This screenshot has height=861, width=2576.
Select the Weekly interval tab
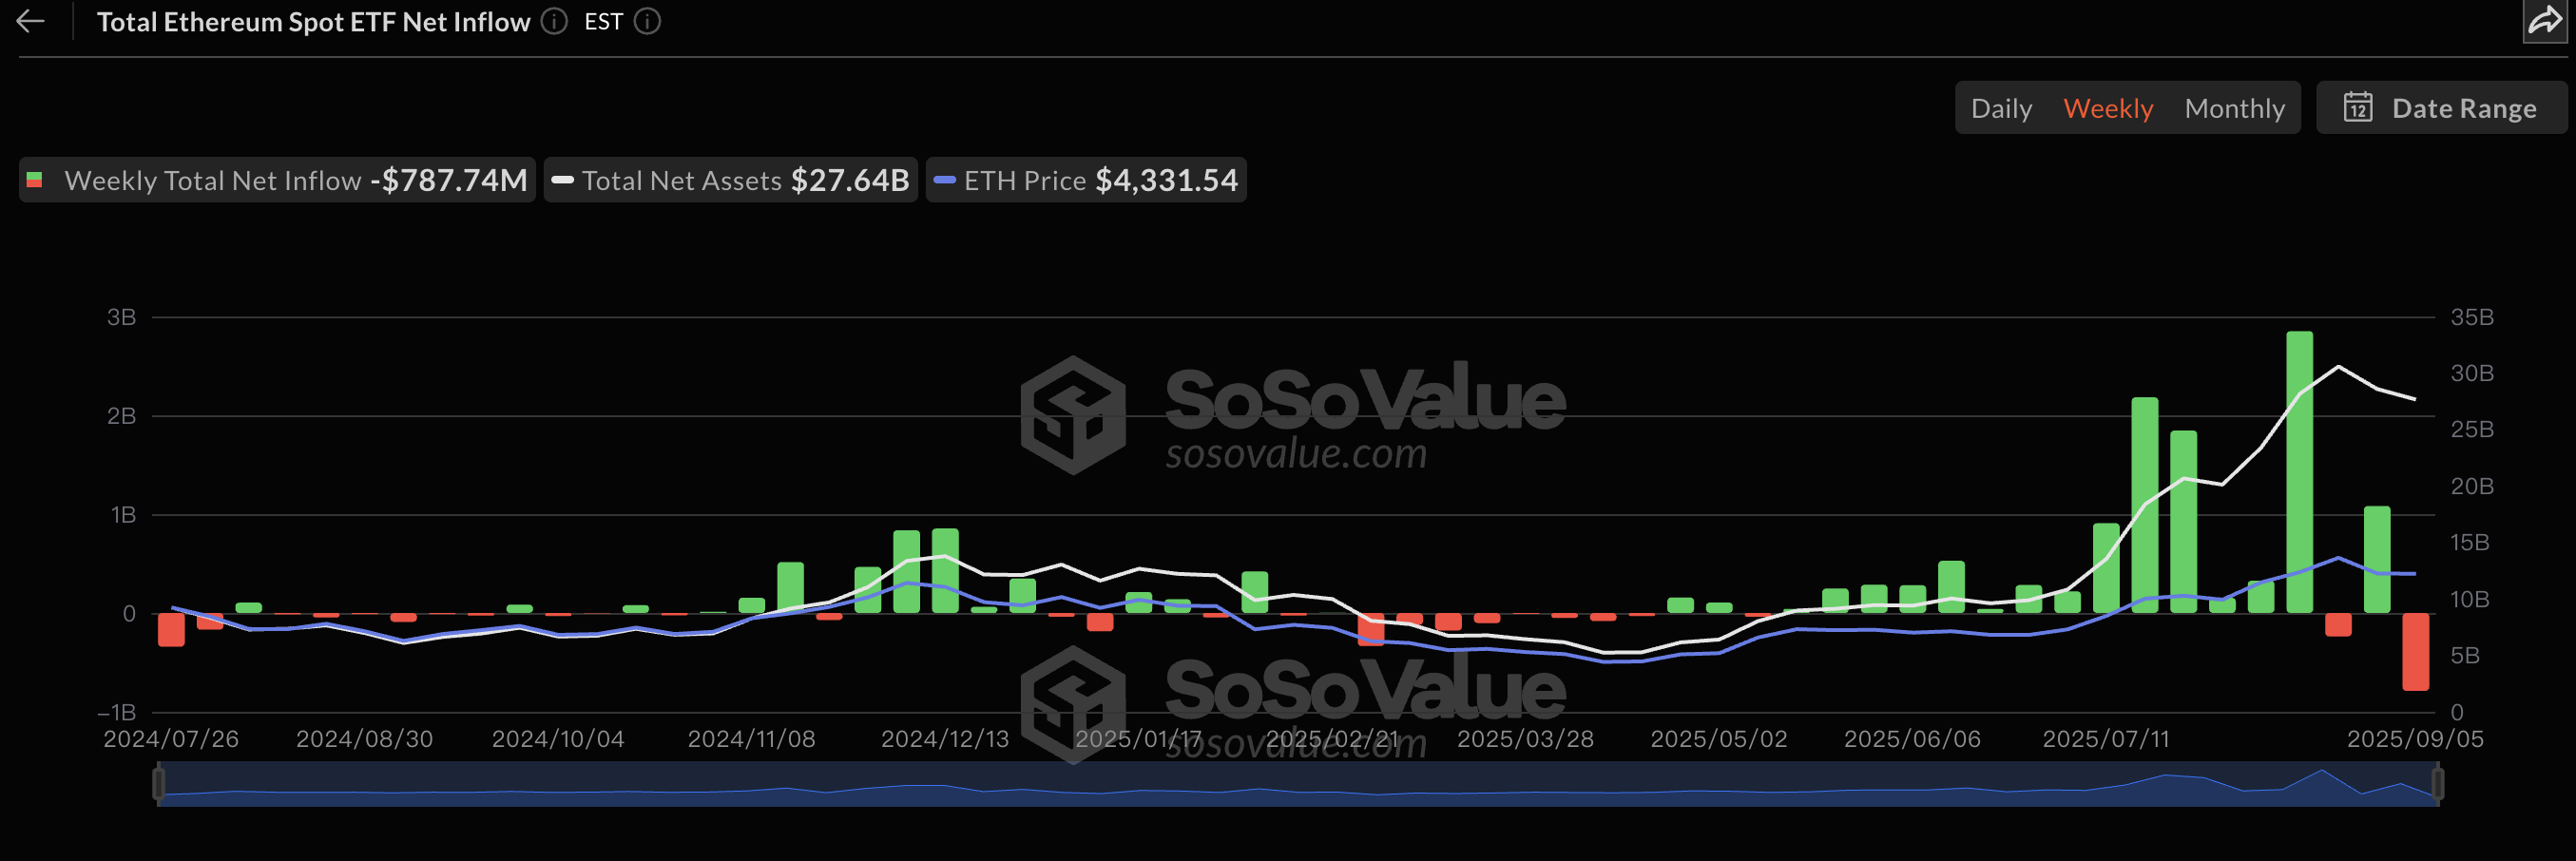pyautogui.click(x=2108, y=108)
